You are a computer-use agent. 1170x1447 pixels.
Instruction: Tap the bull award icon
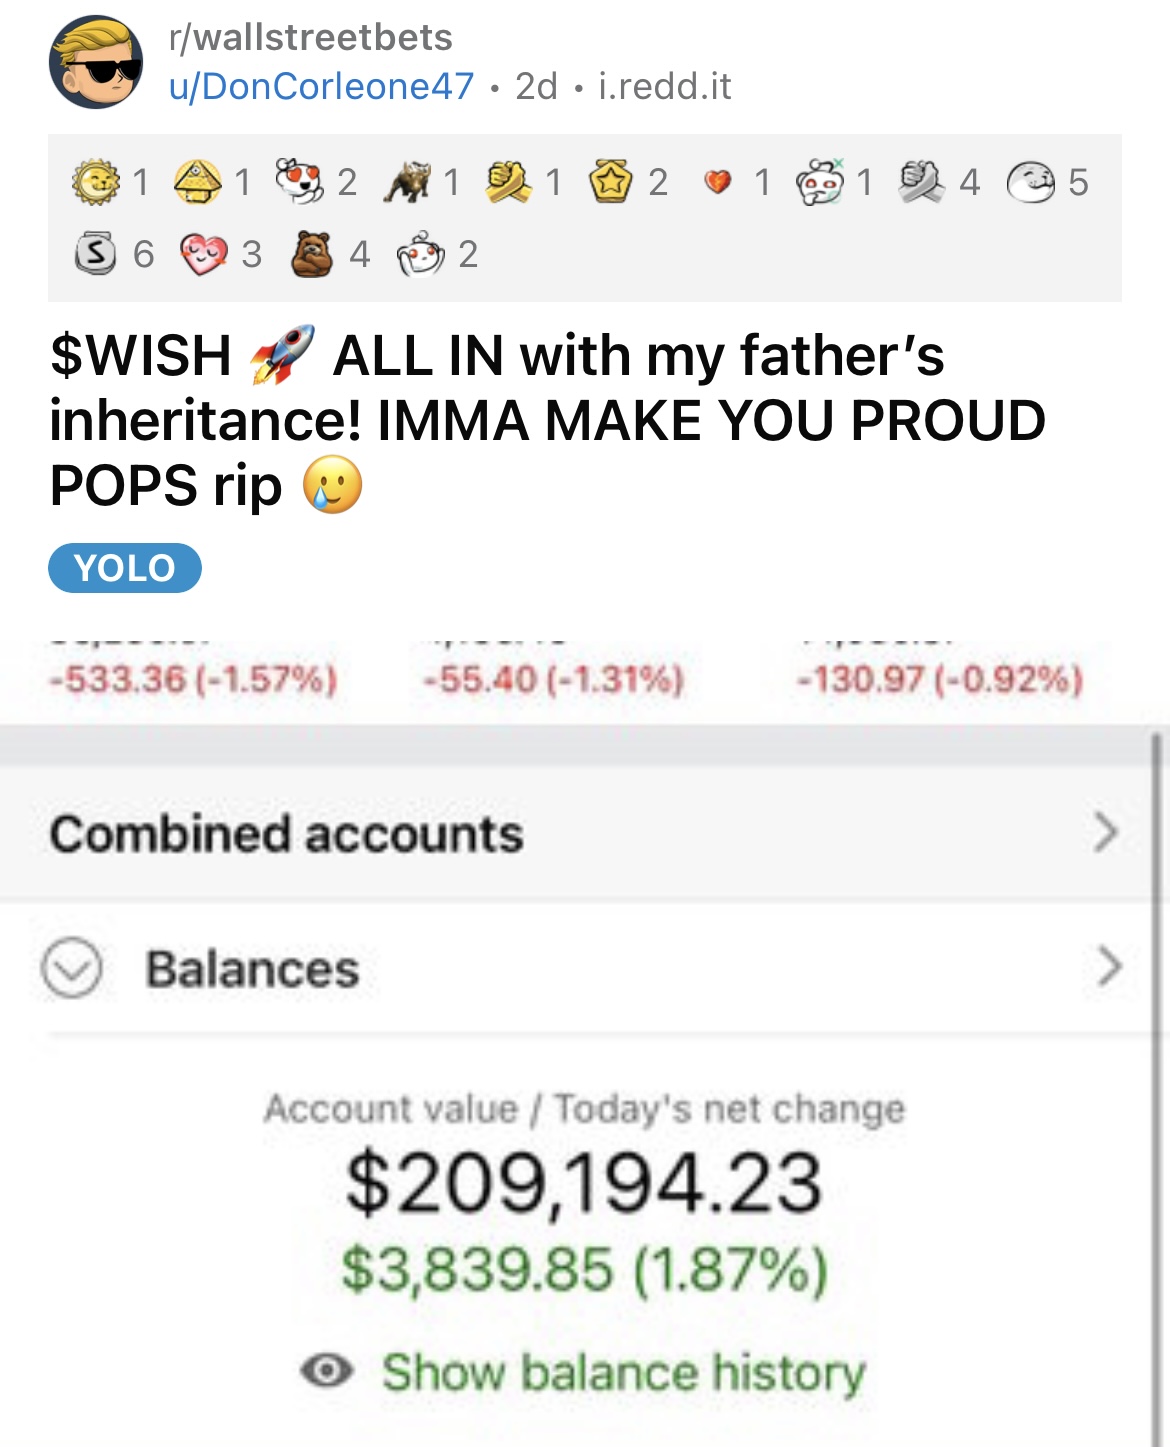pyautogui.click(x=406, y=182)
